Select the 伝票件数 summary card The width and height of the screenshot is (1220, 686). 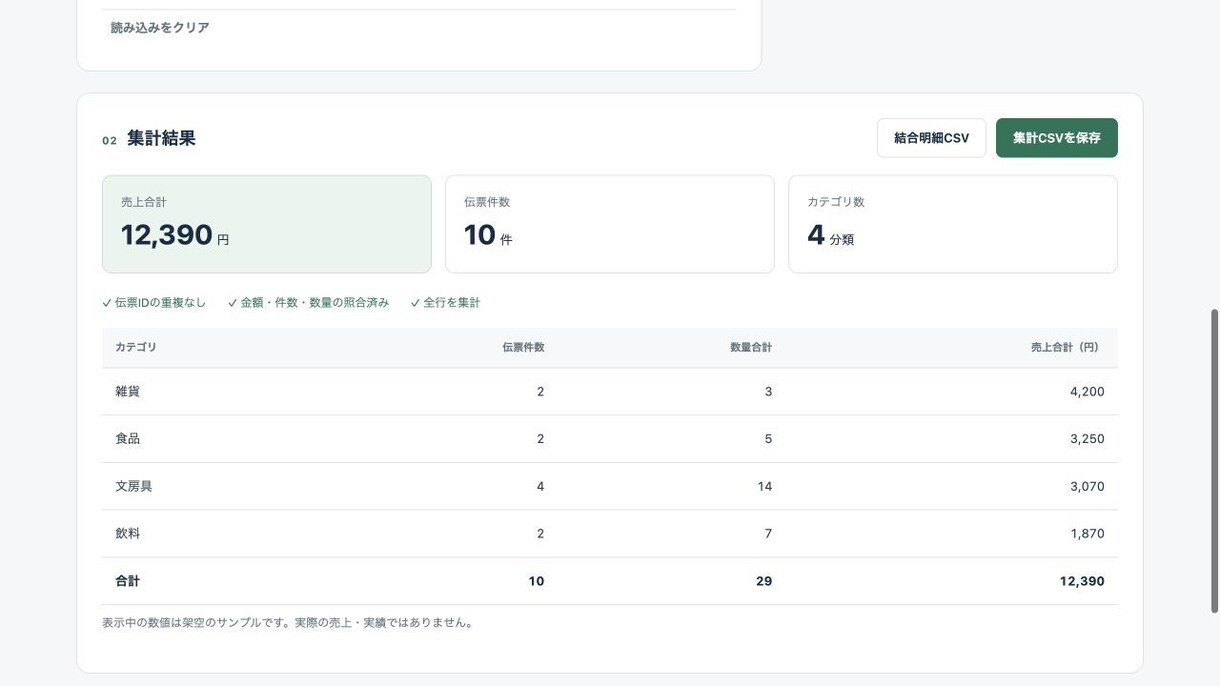click(610, 224)
